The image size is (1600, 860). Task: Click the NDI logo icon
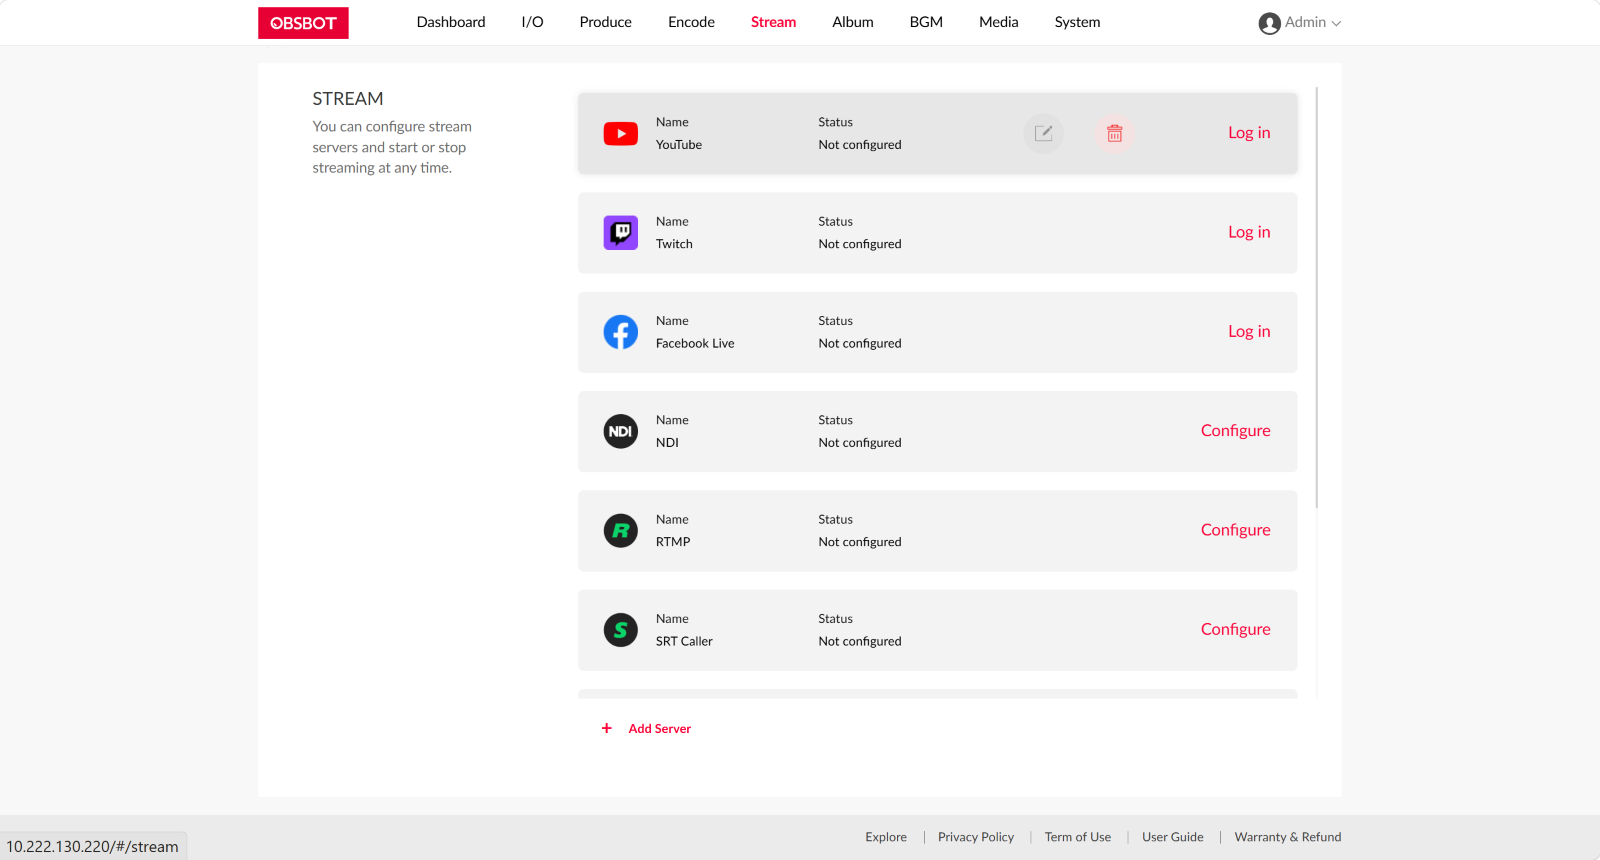(621, 431)
